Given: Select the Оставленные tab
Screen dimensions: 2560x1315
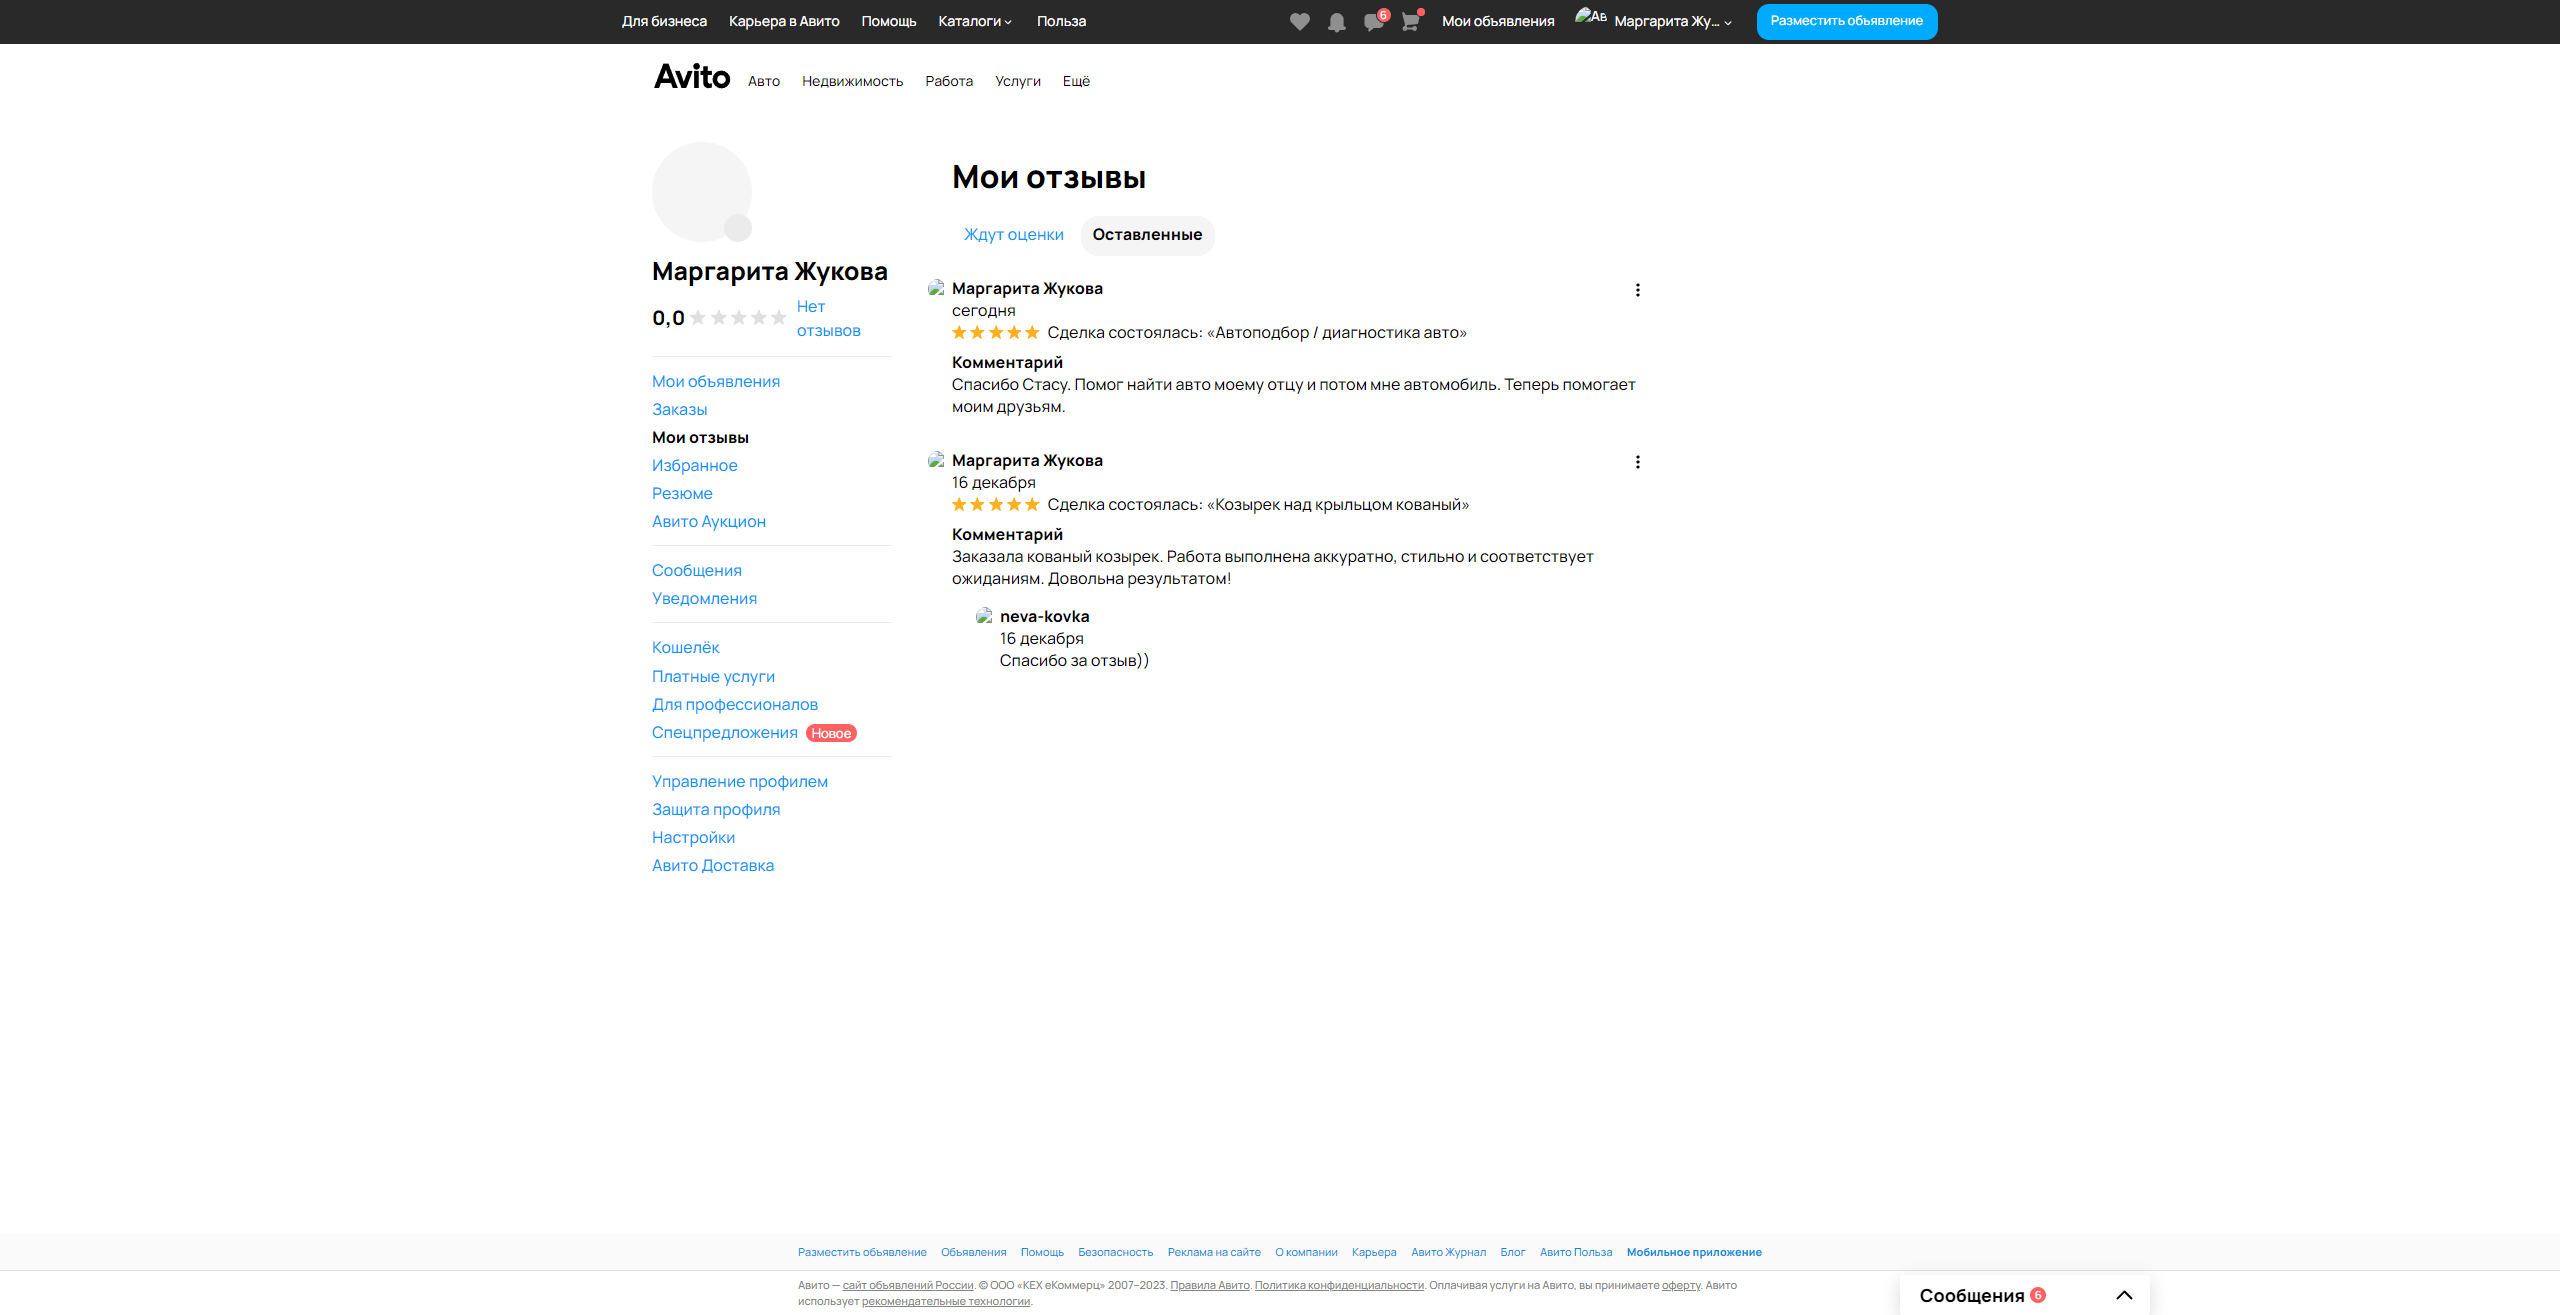Looking at the screenshot, I should pyautogui.click(x=1147, y=235).
